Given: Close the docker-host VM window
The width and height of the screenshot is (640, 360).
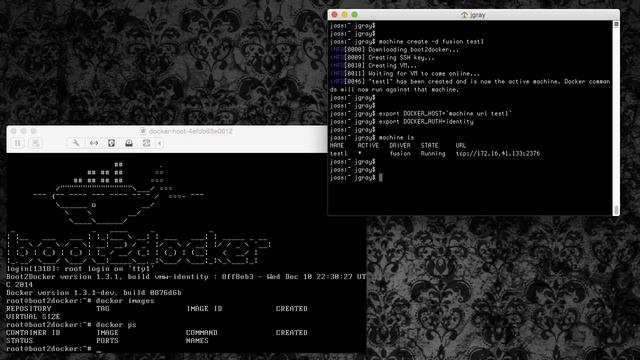Looking at the screenshot, I should point(13,131).
